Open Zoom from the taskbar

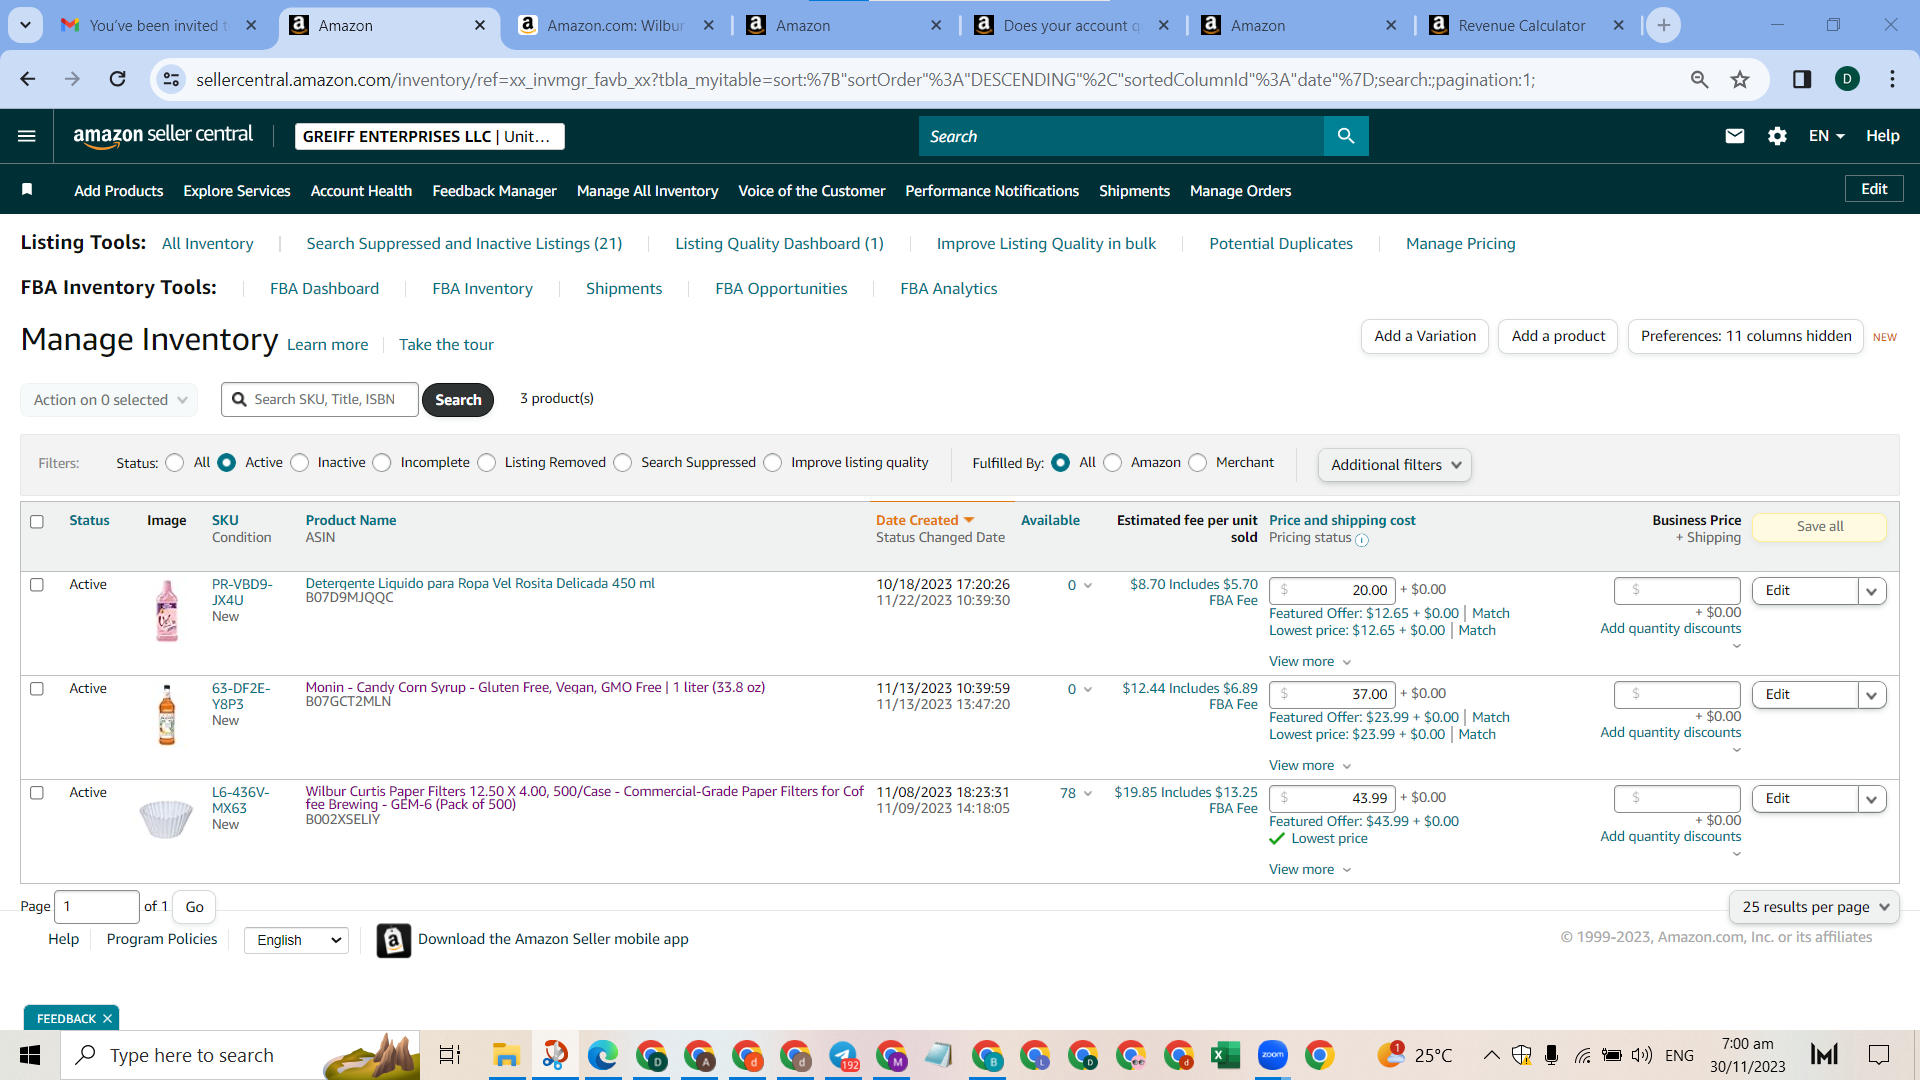pyautogui.click(x=1273, y=1055)
